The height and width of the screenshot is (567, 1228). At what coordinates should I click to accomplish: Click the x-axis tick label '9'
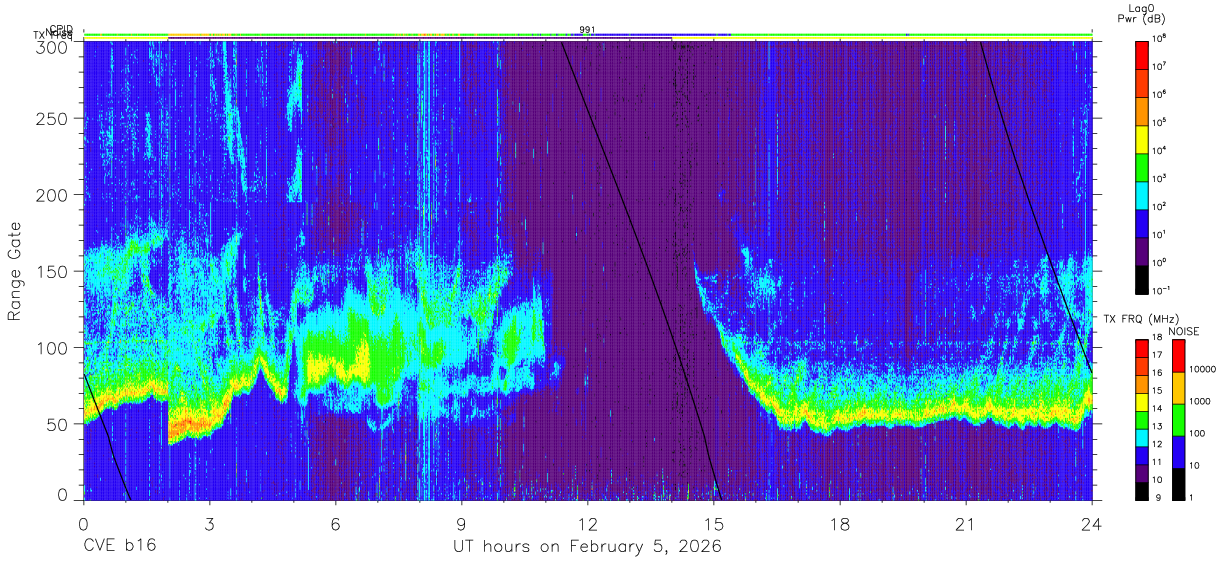point(461,524)
